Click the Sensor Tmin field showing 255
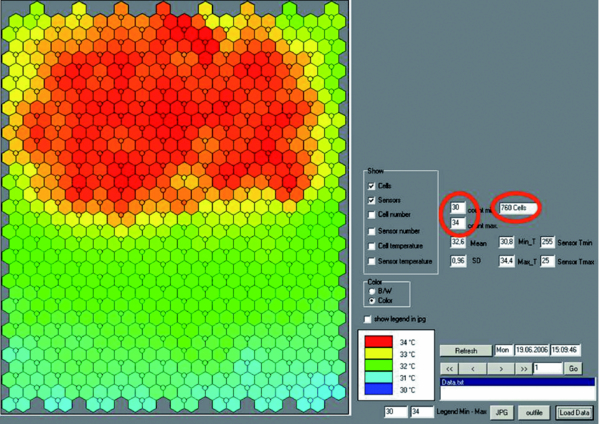600x424 pixels. (x=547, y=242)
